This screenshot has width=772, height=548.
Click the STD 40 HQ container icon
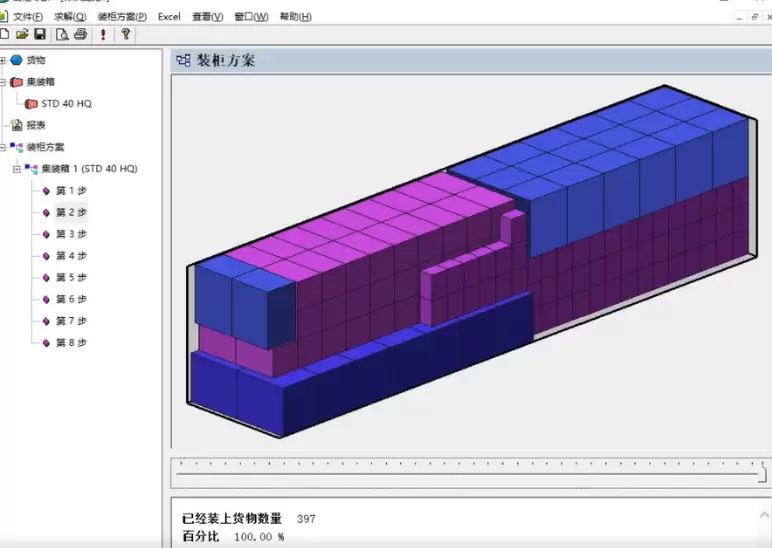coord(31,103)
